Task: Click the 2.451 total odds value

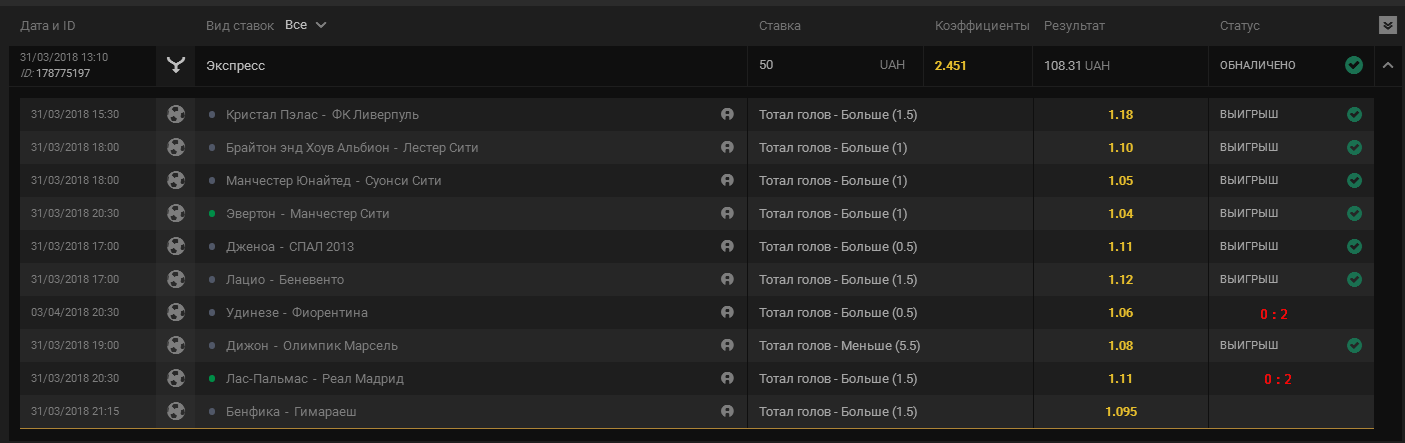Action: click(x=951, y=66)
